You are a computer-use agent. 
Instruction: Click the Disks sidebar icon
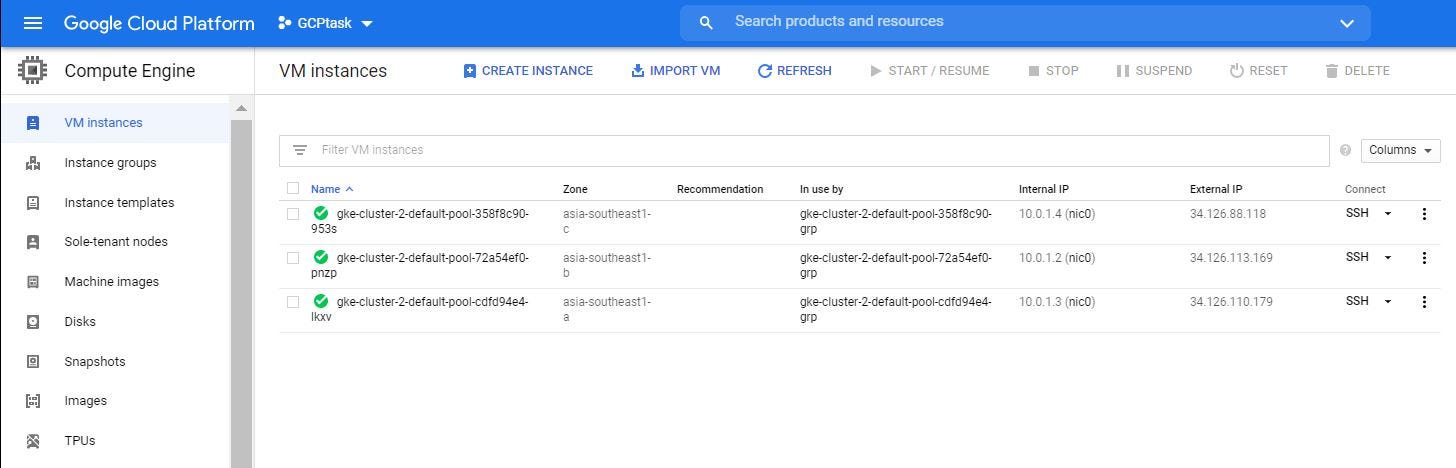(33, 322)
